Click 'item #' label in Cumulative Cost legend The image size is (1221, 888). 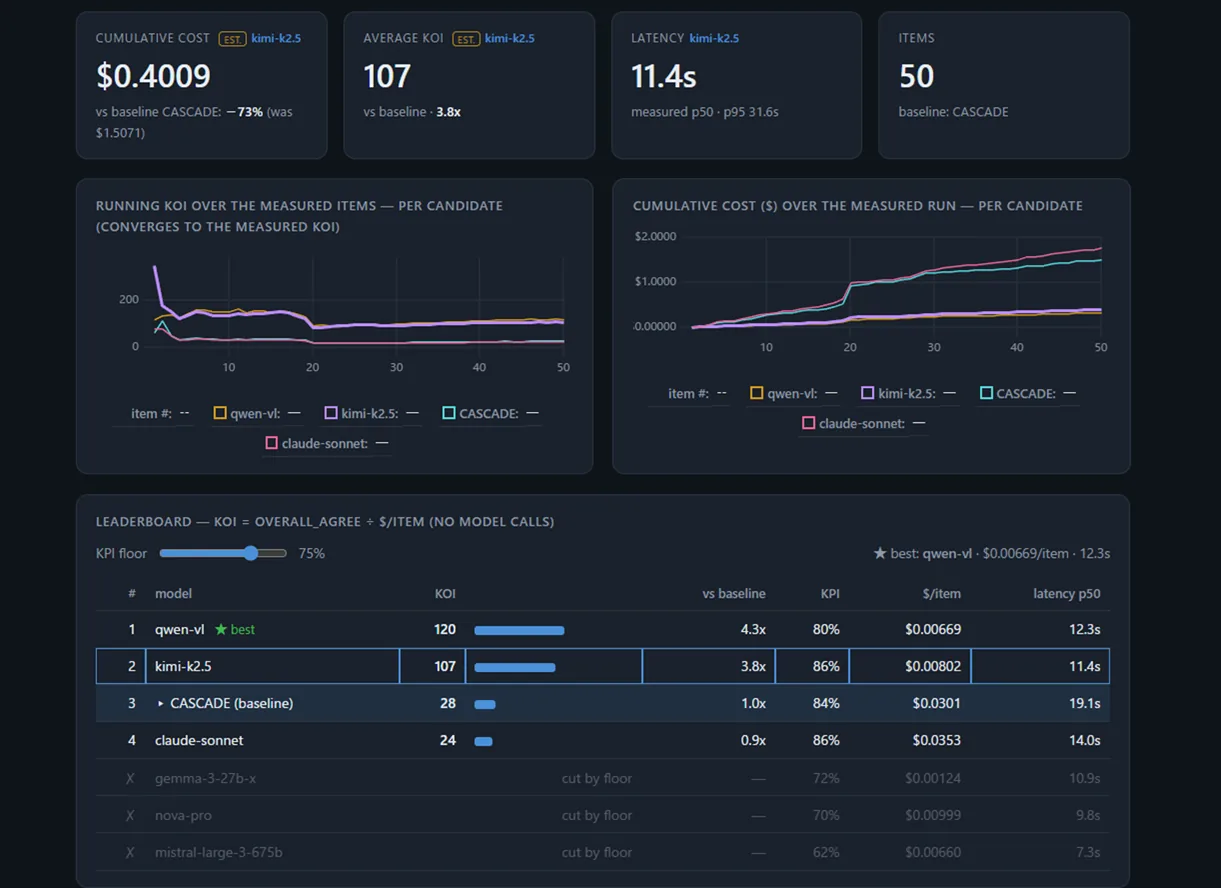point(688,393)
